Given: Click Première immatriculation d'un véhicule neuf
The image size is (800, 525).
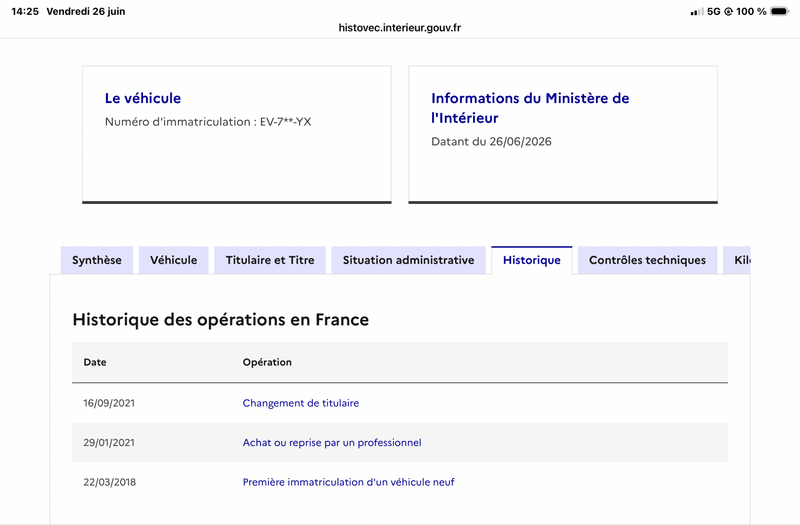Looking at the screenshot, I should click(x=348, y=482).
